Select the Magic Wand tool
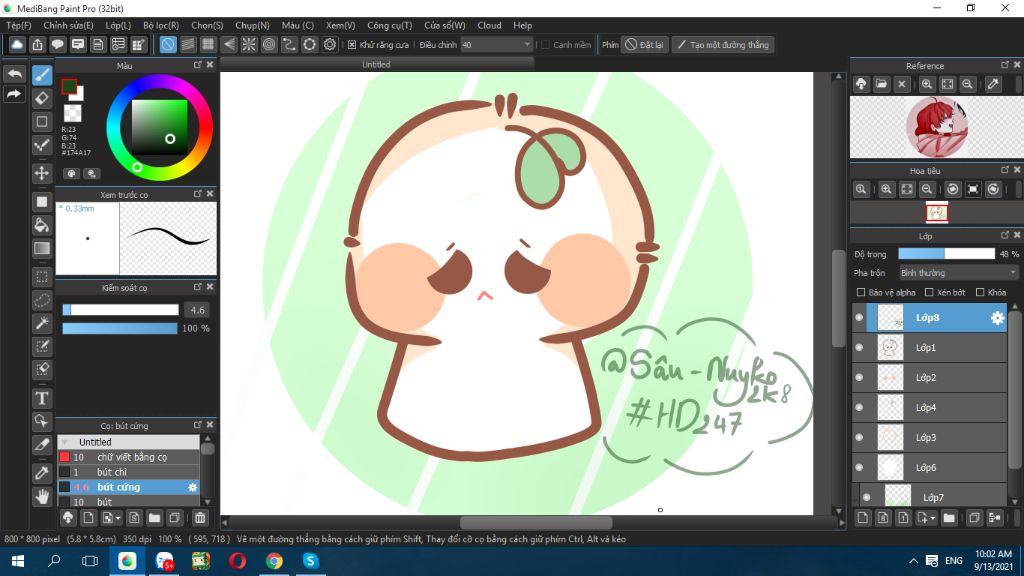 pos(42,323)
